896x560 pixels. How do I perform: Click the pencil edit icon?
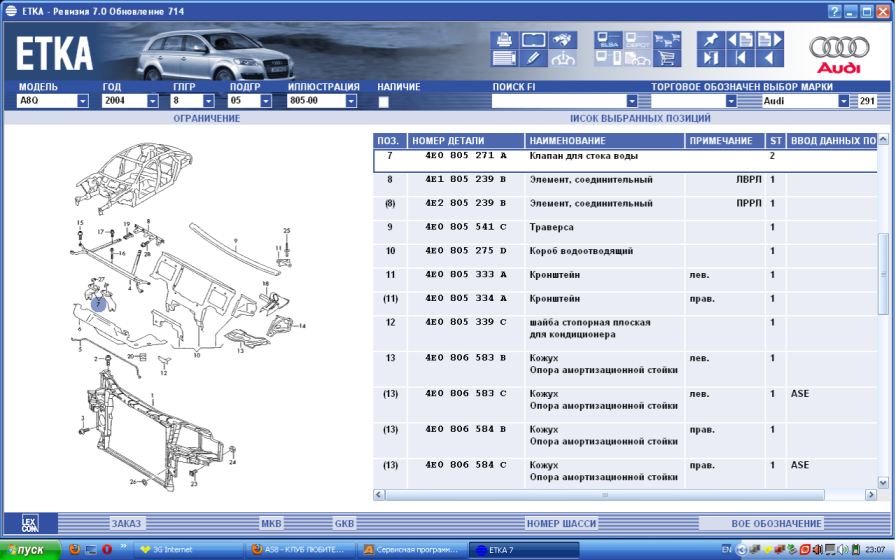pos(533,59)
